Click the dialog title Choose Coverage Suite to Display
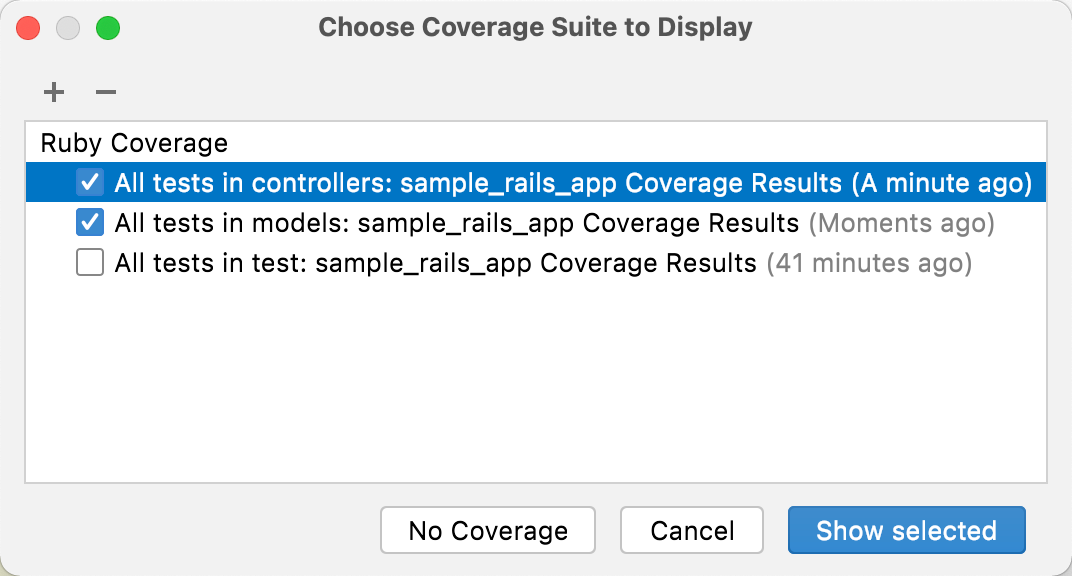Viewport: 1072px width, 576px height. tap(535, 27)
